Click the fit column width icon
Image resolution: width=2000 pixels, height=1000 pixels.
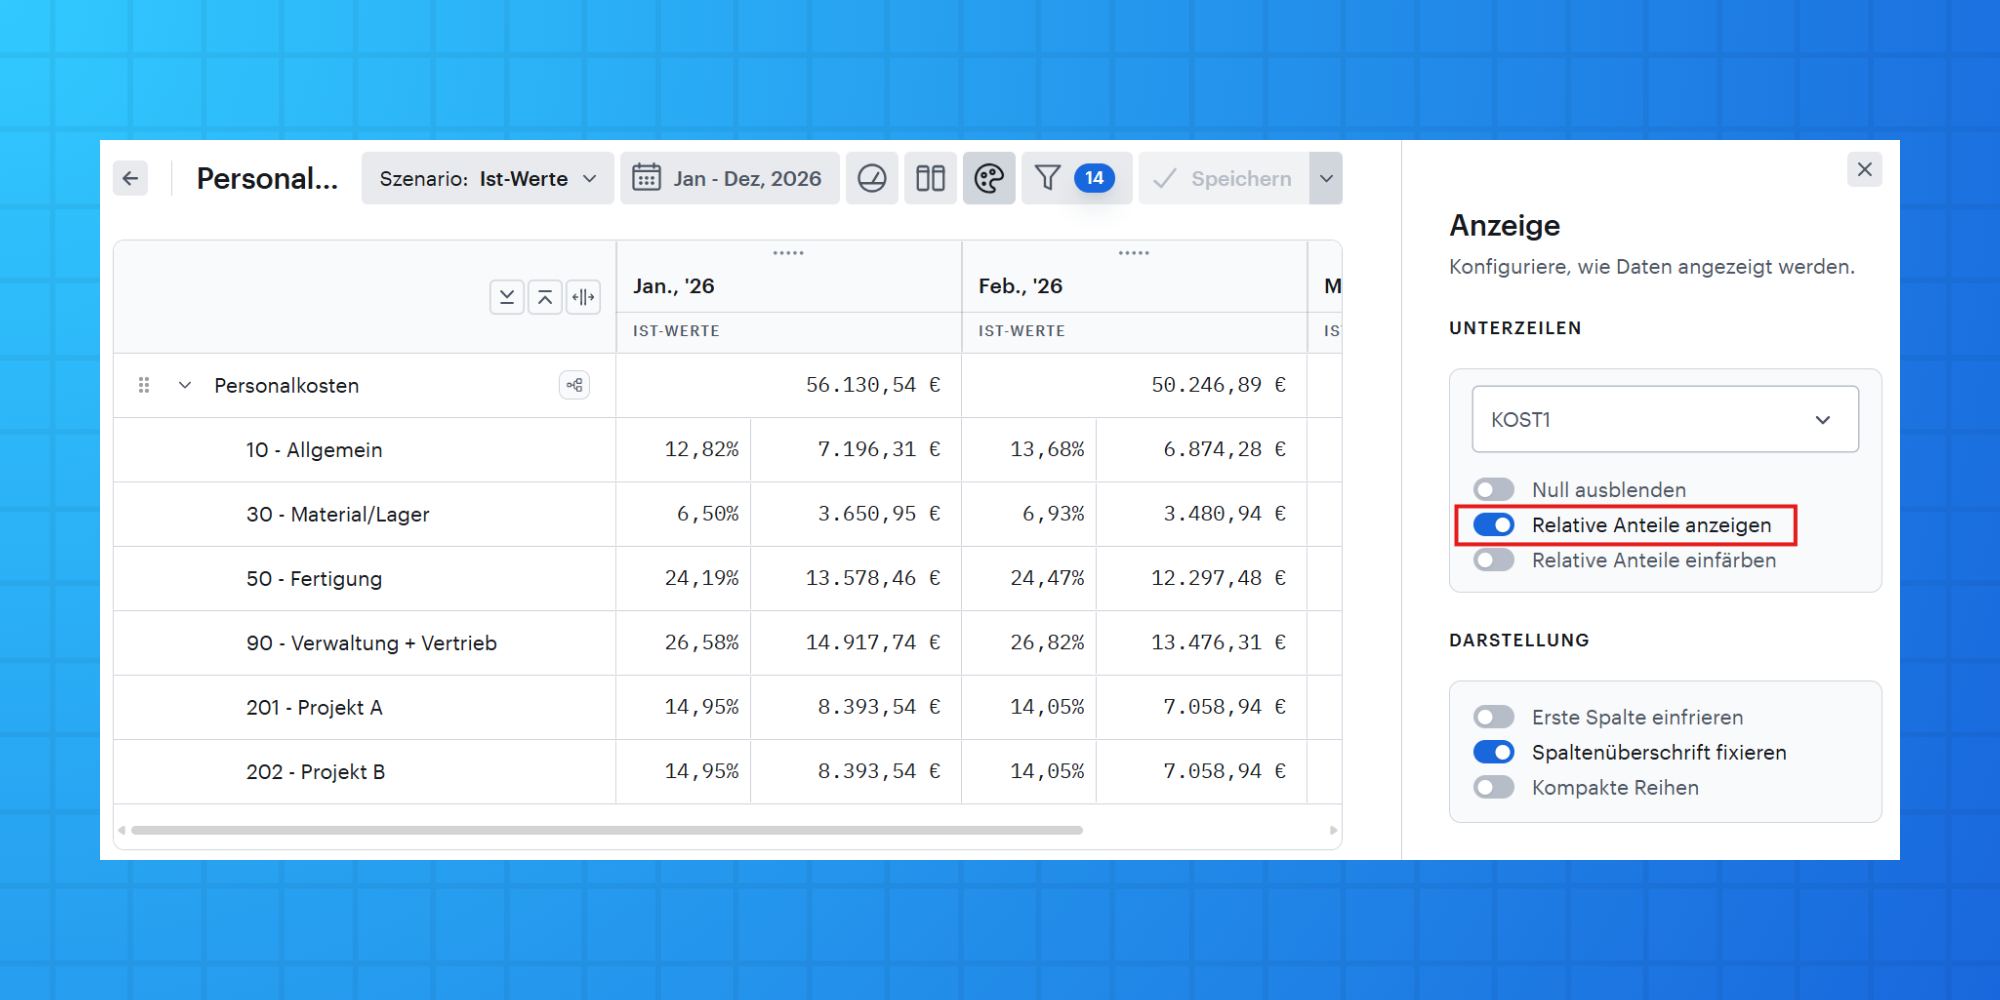pyautogui.click(x=583, y=297)
